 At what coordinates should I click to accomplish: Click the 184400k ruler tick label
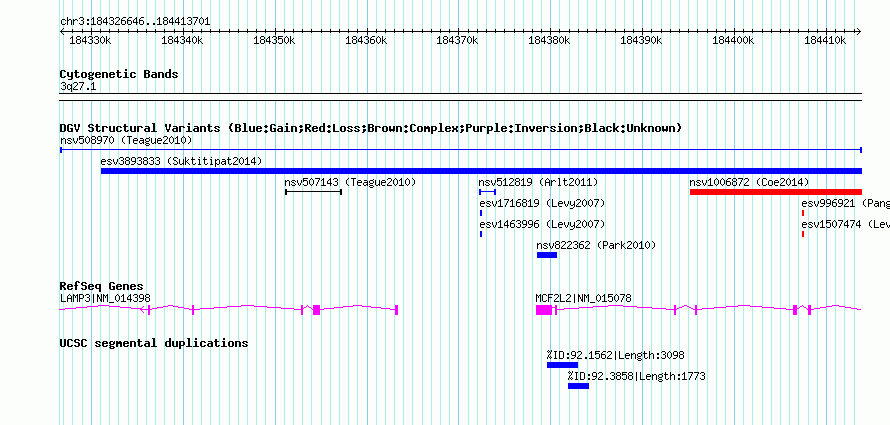click(733, 41)
